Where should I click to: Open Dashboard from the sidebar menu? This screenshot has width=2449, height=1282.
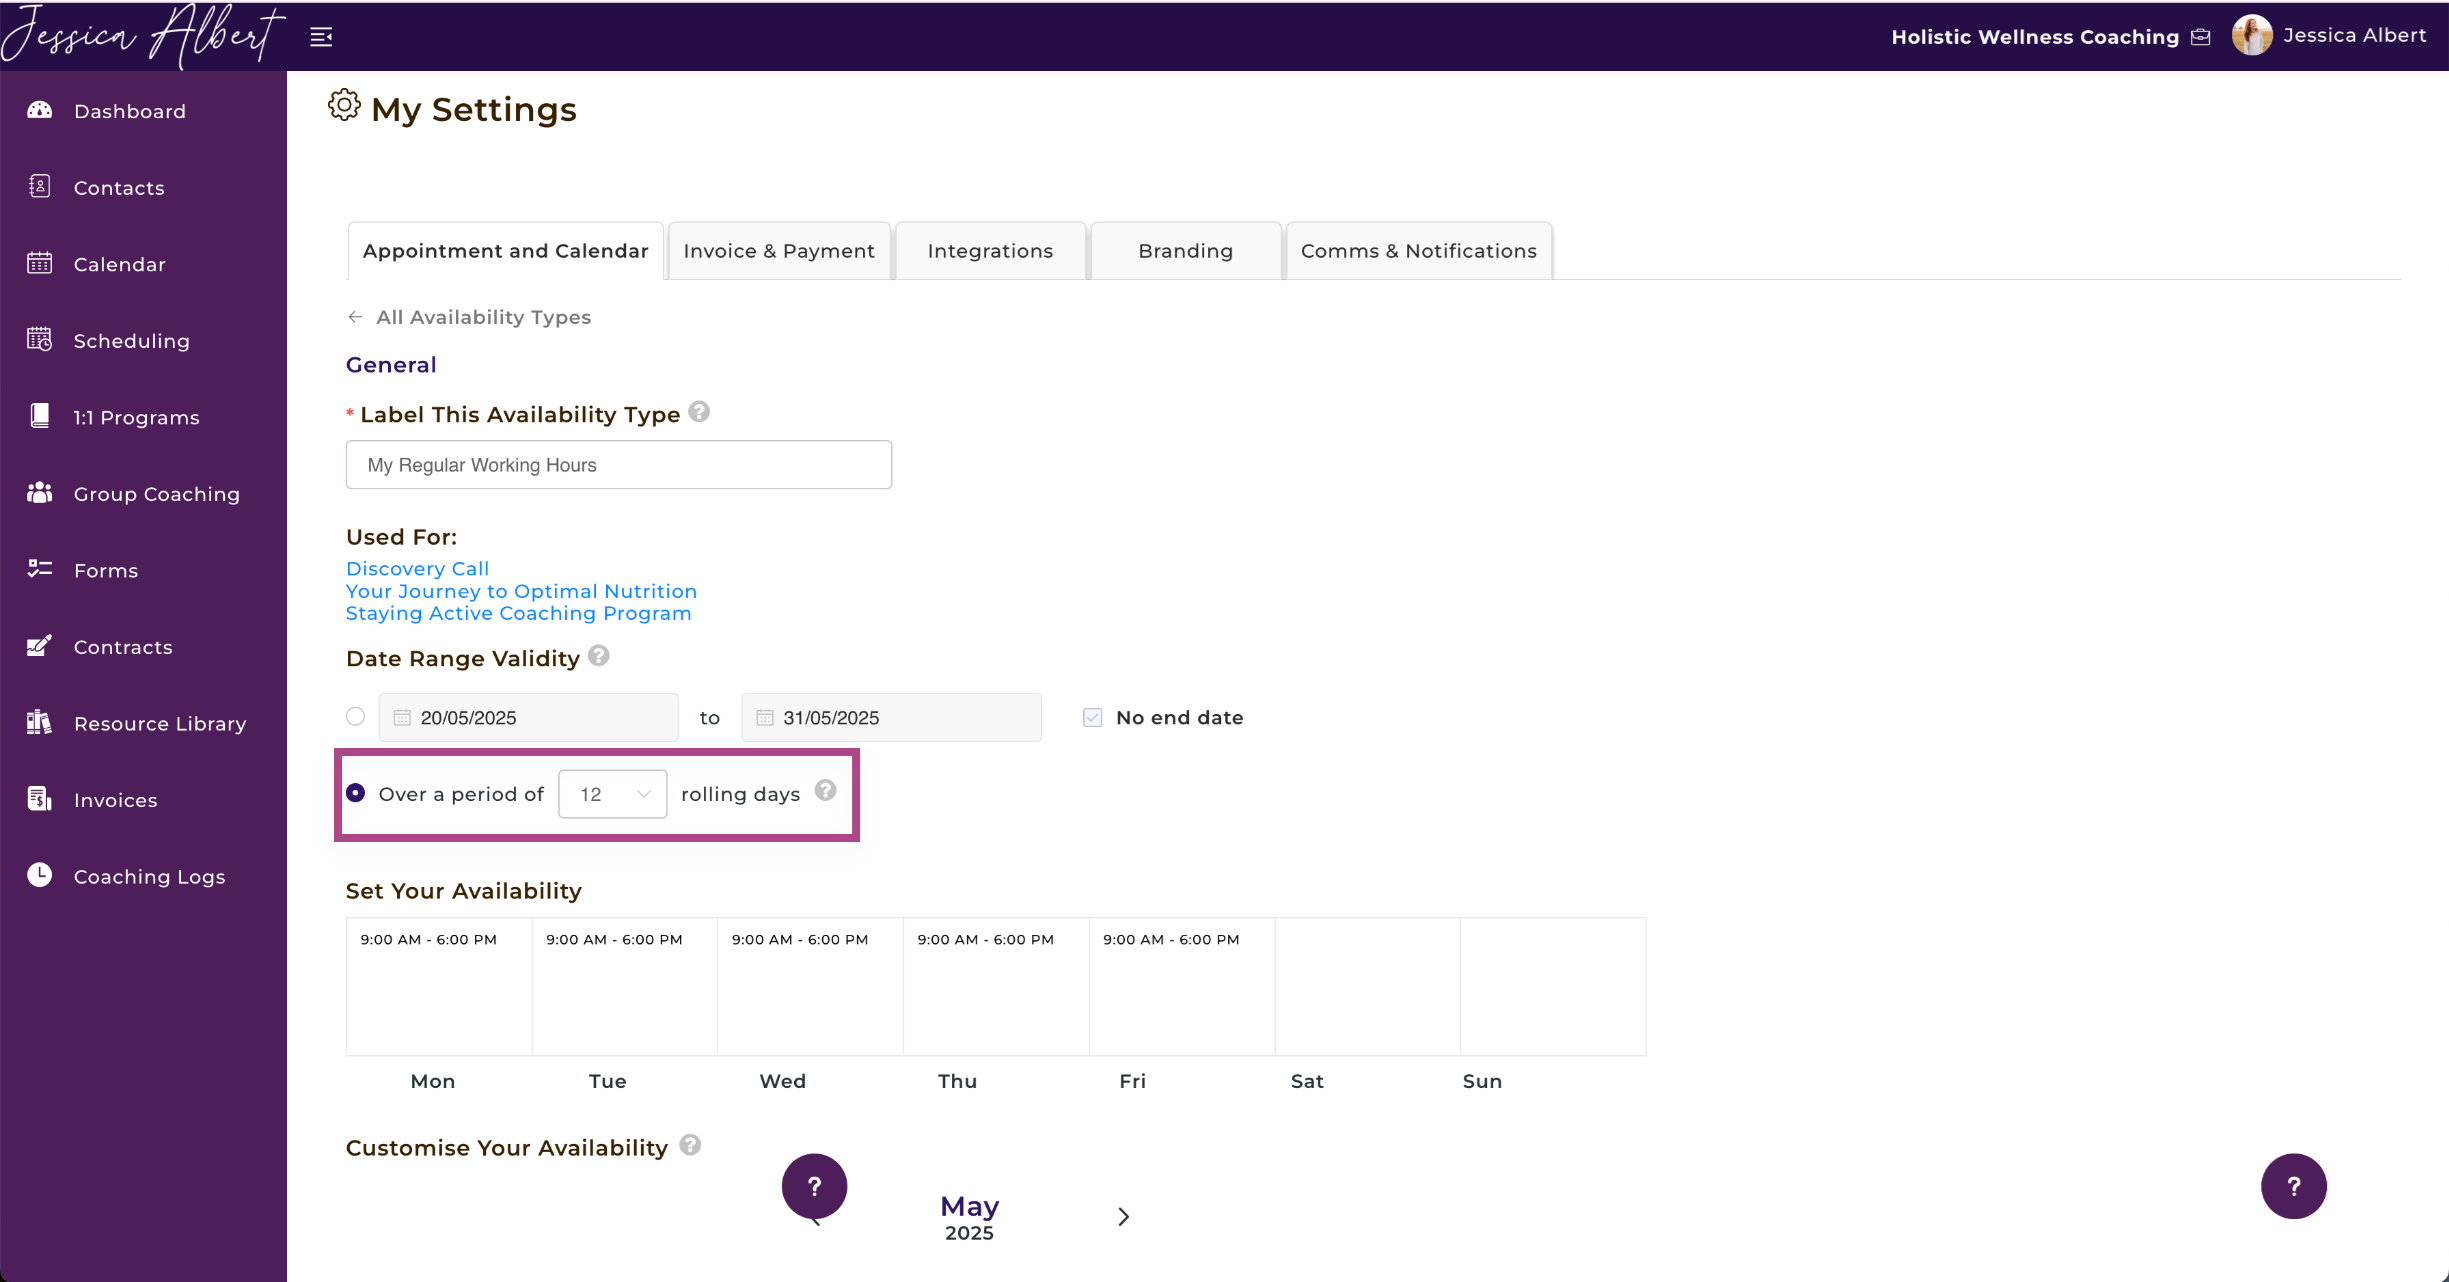pos(130,111)
